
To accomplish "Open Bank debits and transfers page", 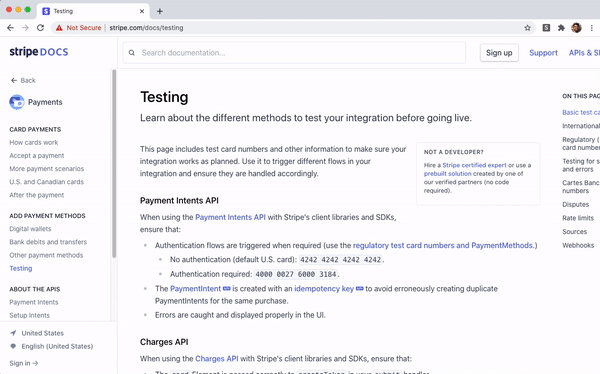I will coord(48,242).
